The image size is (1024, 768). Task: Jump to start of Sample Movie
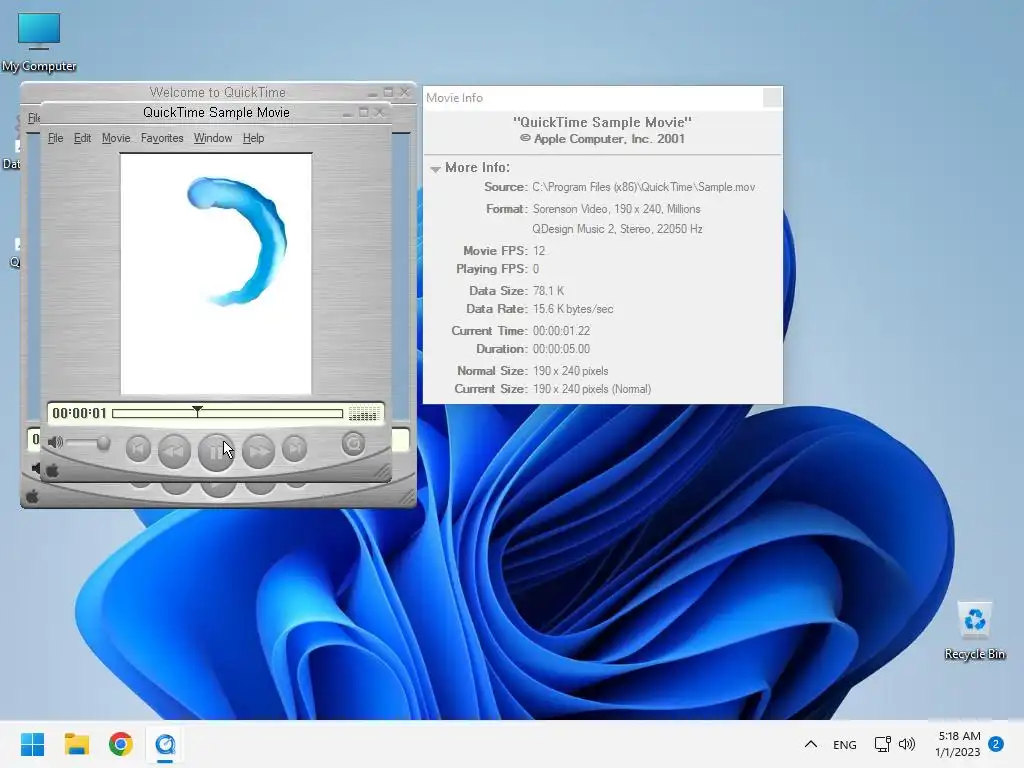(x=138, y=449)
